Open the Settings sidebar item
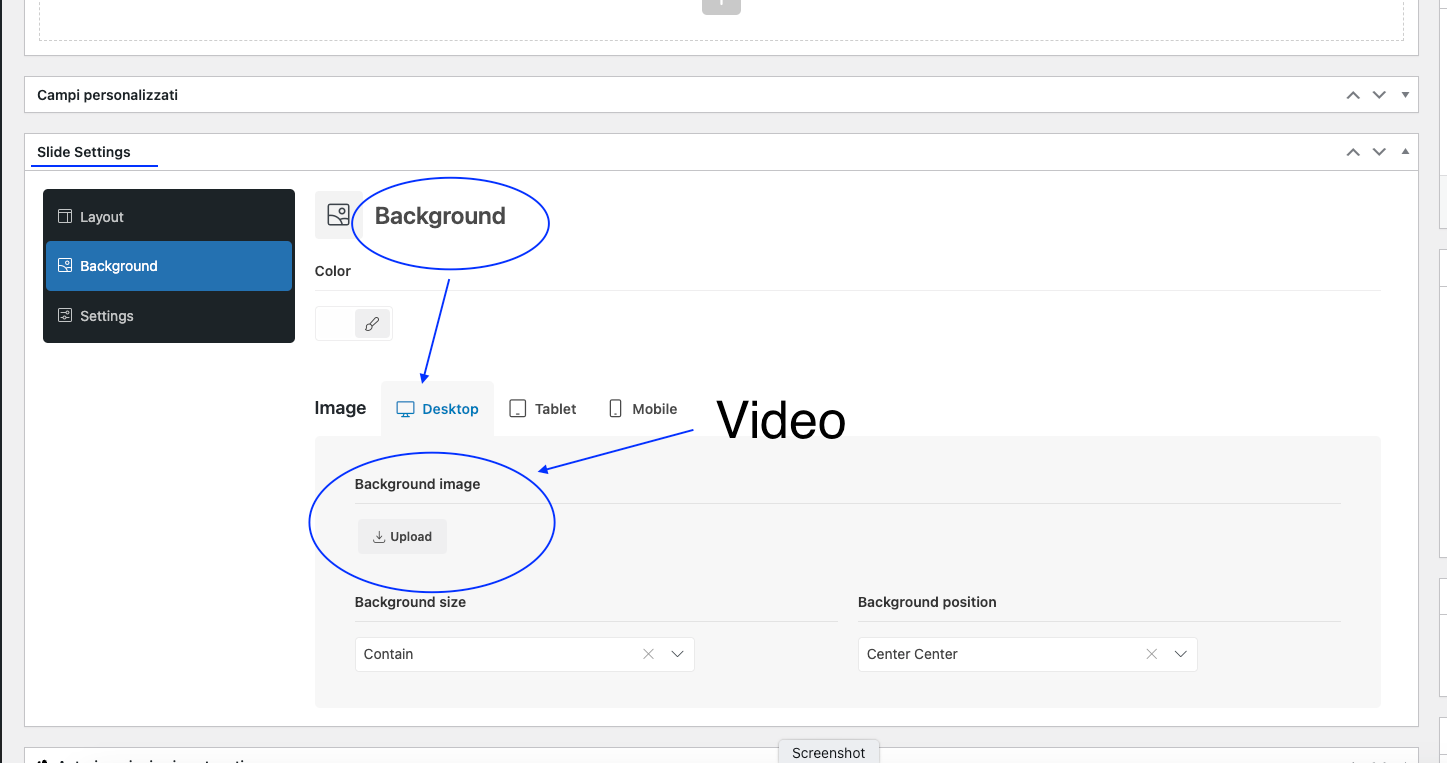The height and width of the screenshot is (763, 1447). tap(169, 316)
